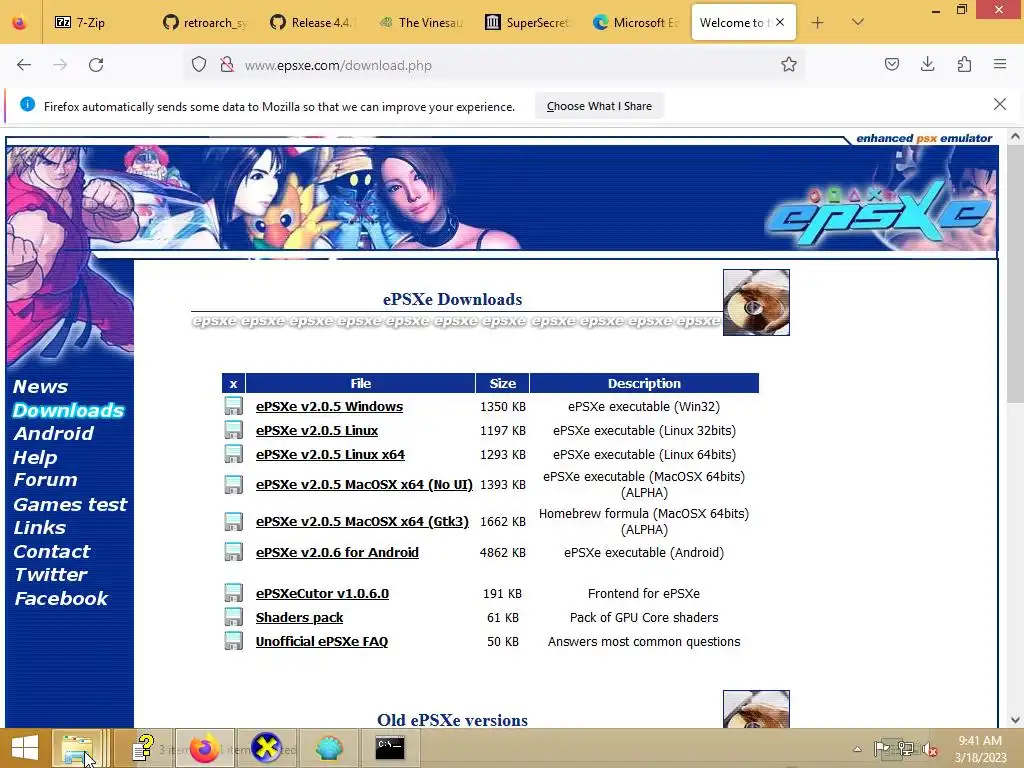The width and height of the screenshot is (1024, 768).
Task: Click the floppy icon beside MacOSX x64 (Gtk3)
Action: pos(233,521)
